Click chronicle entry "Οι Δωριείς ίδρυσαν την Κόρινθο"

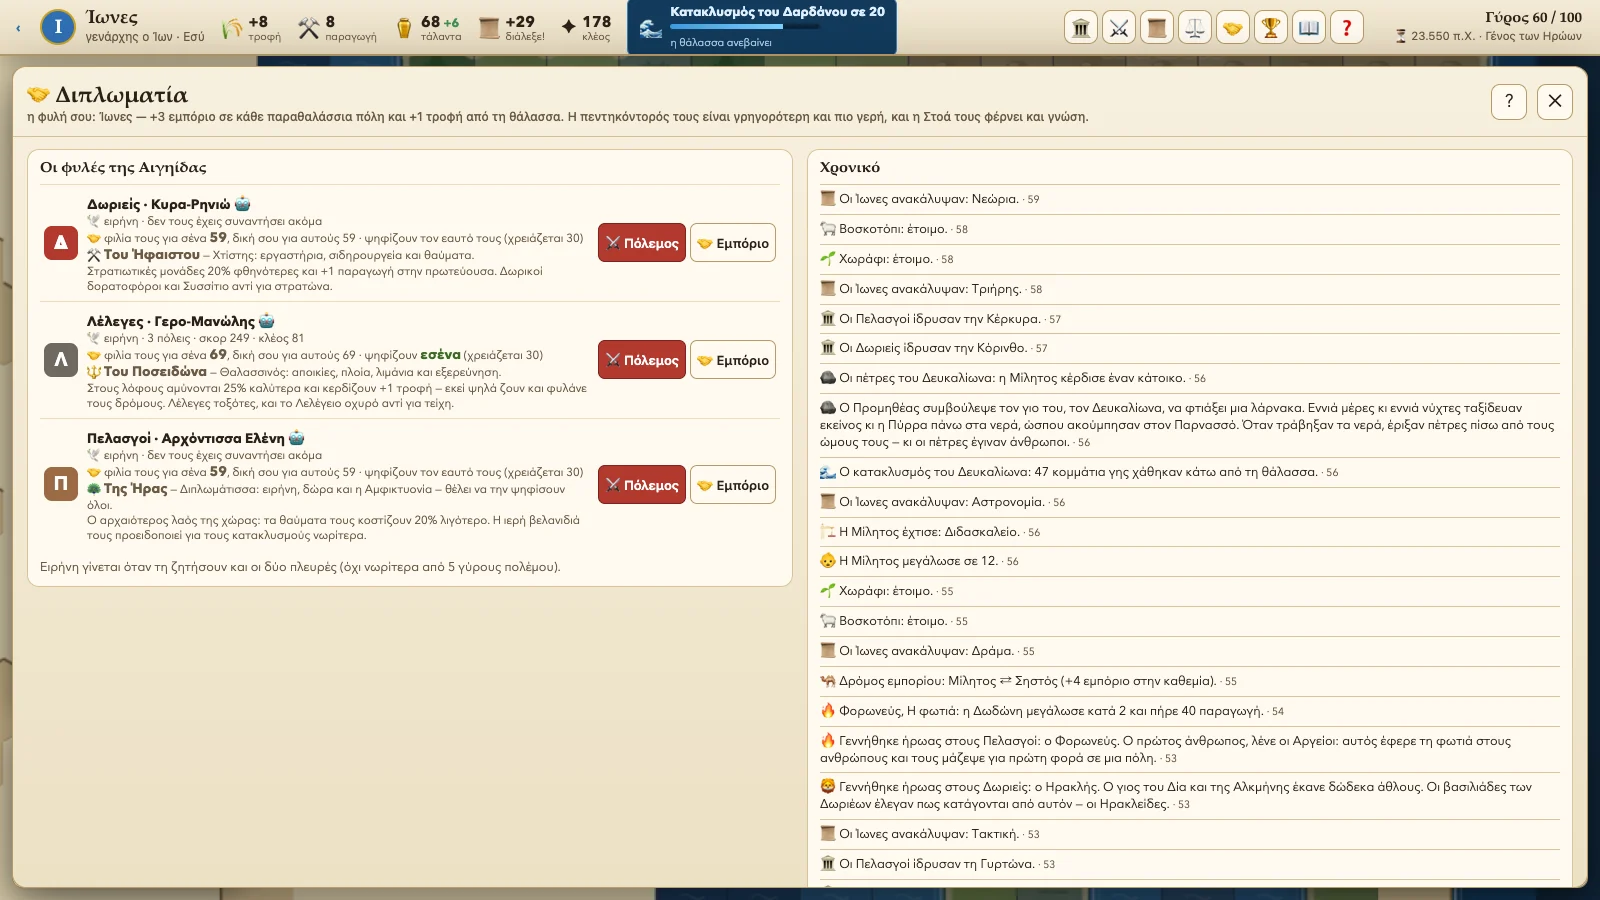click(x=1190, y=348)
